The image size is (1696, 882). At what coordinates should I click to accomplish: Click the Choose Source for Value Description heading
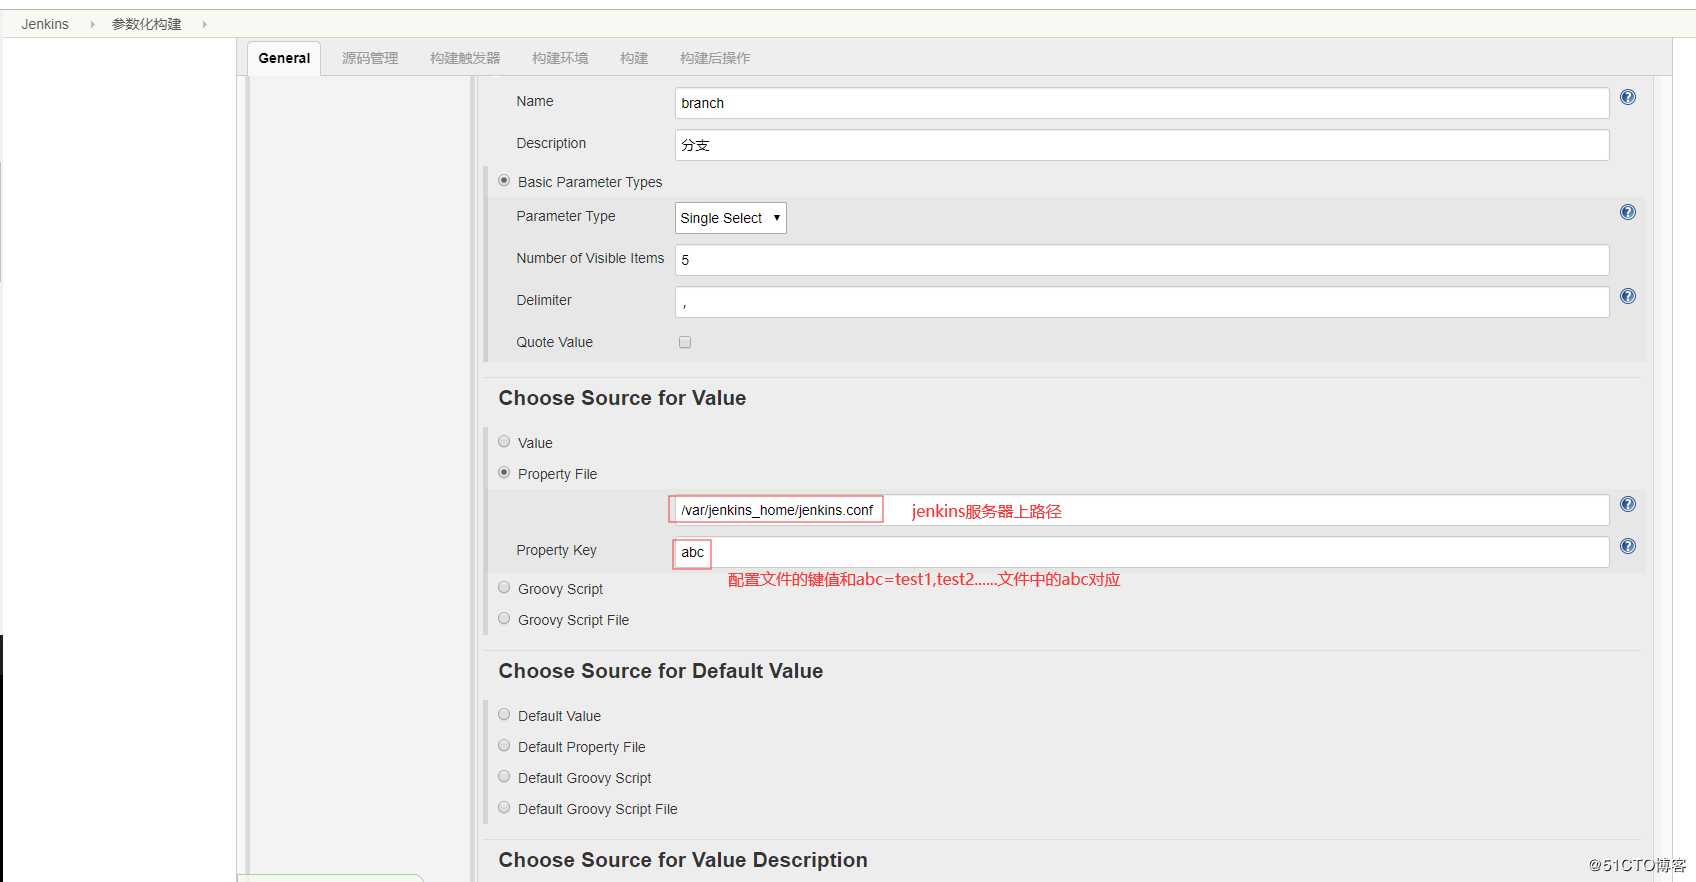pyautogui.click(x=683, y=860)
